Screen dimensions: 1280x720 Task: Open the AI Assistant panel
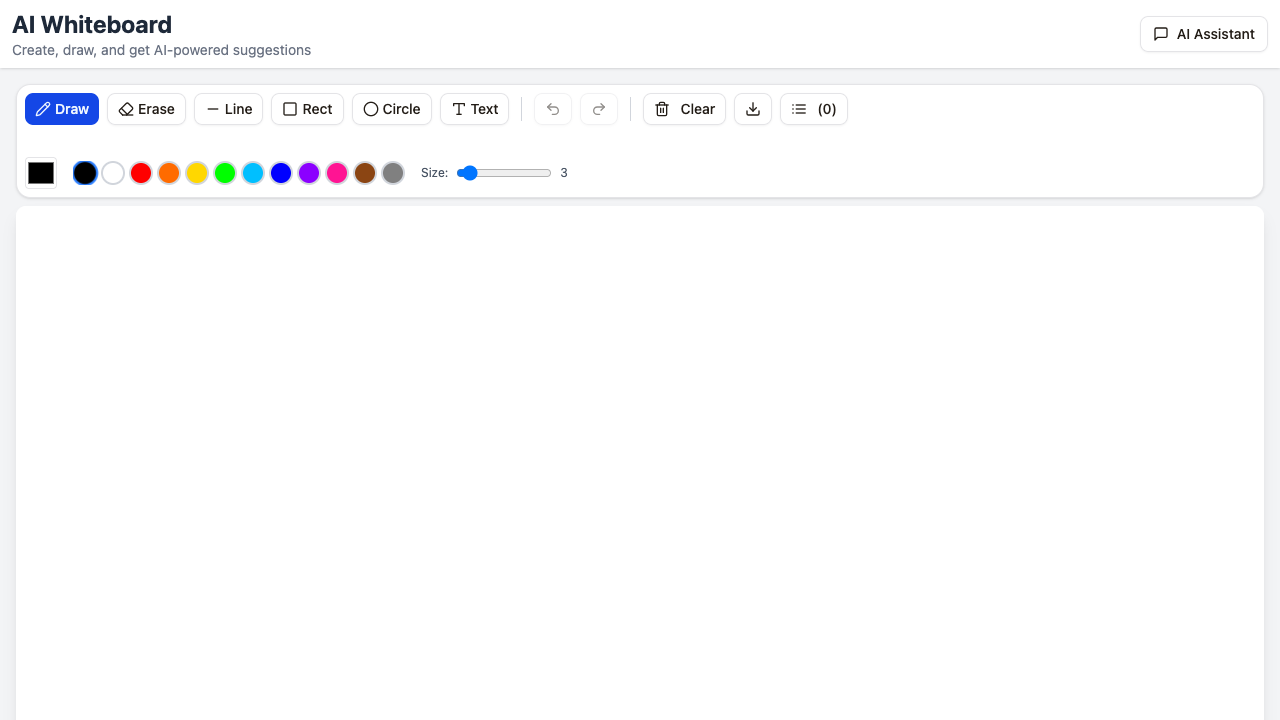1203,34
